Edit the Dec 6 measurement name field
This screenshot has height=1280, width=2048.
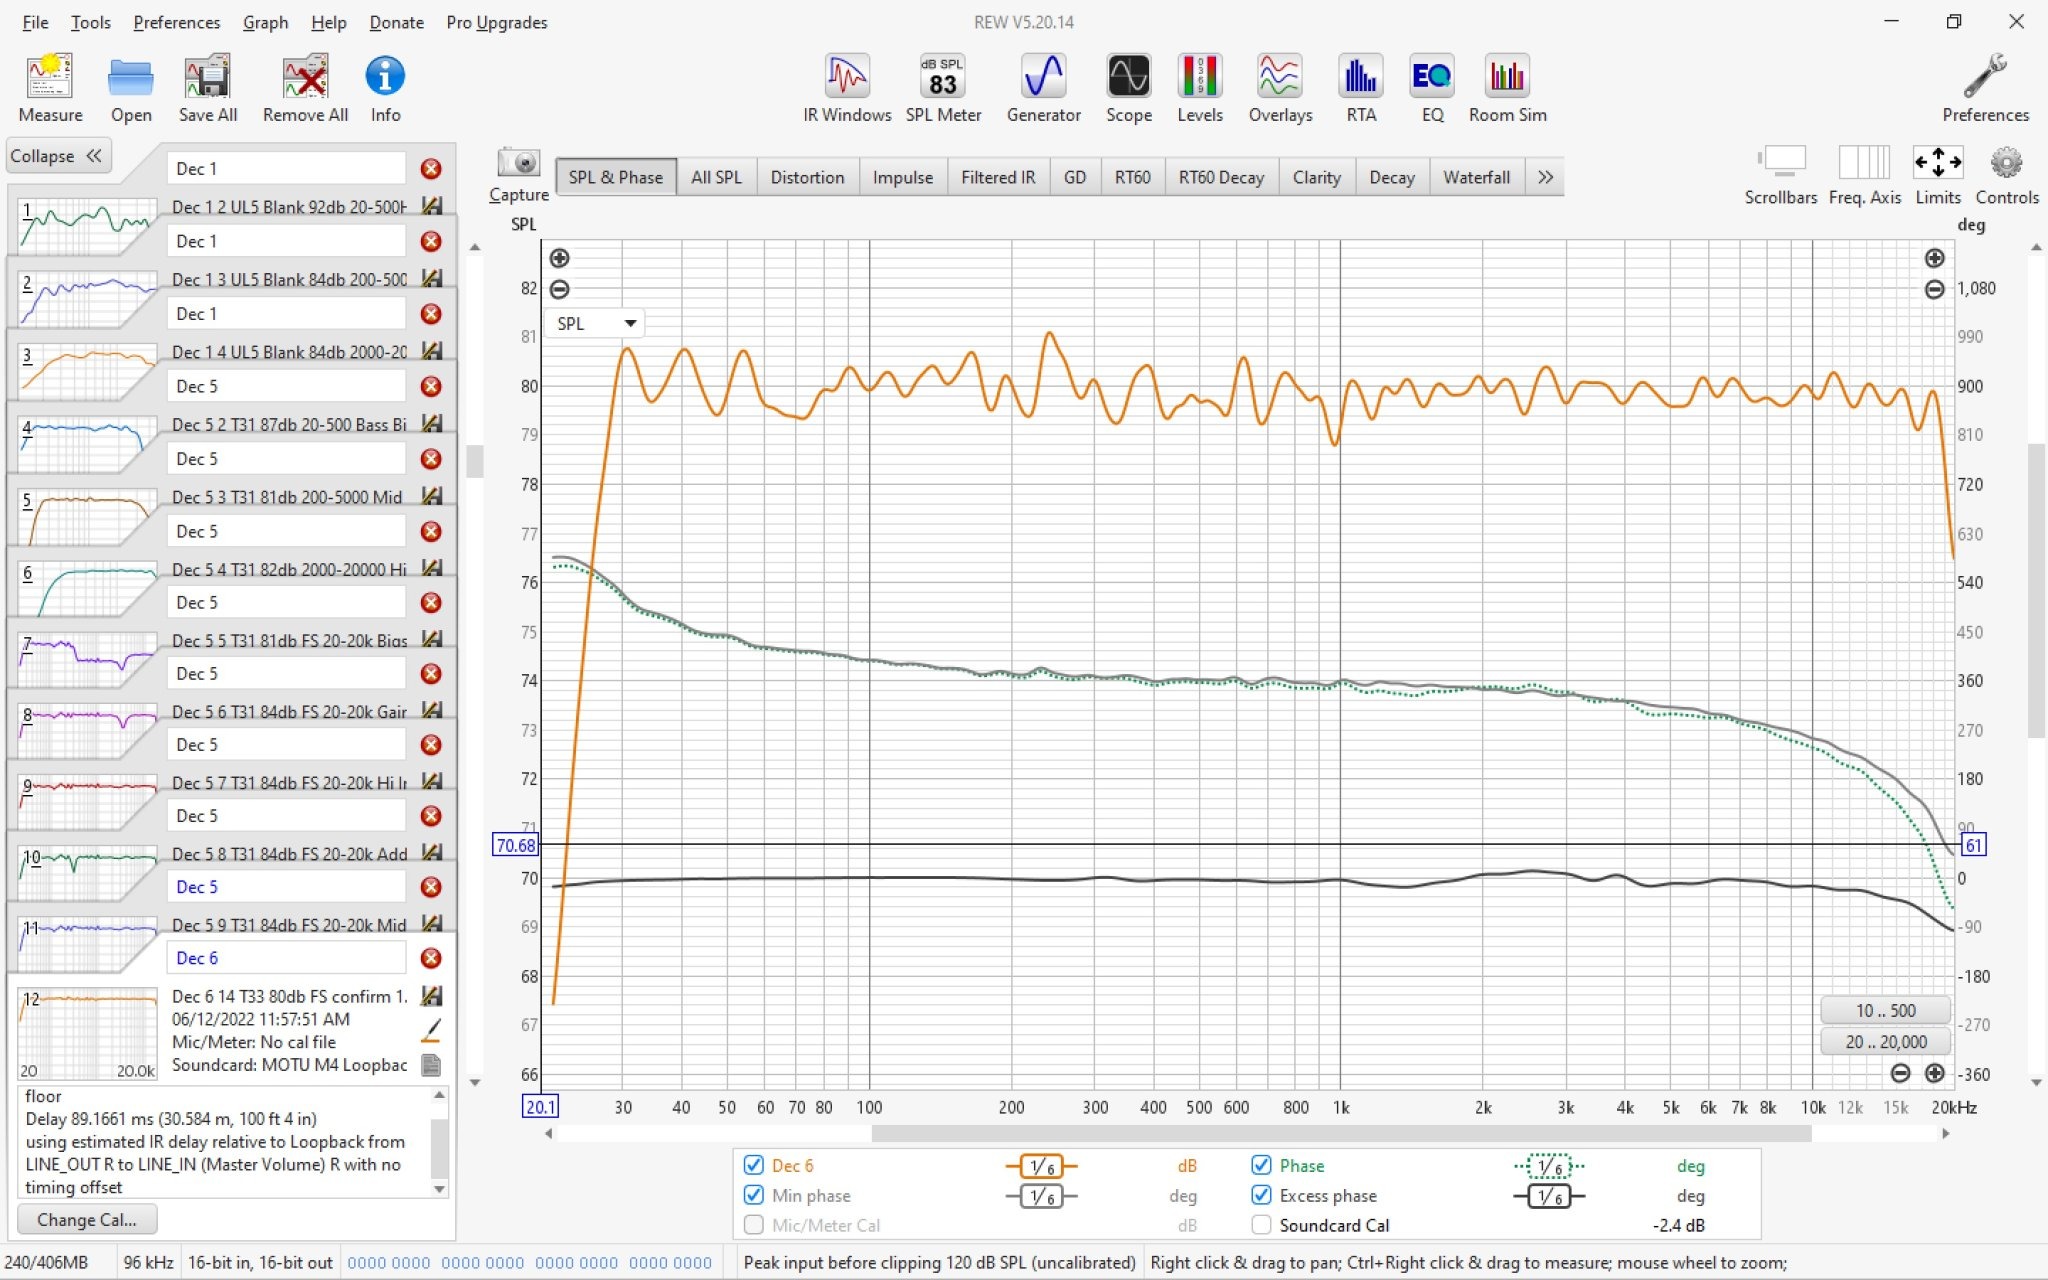point(286,958)
